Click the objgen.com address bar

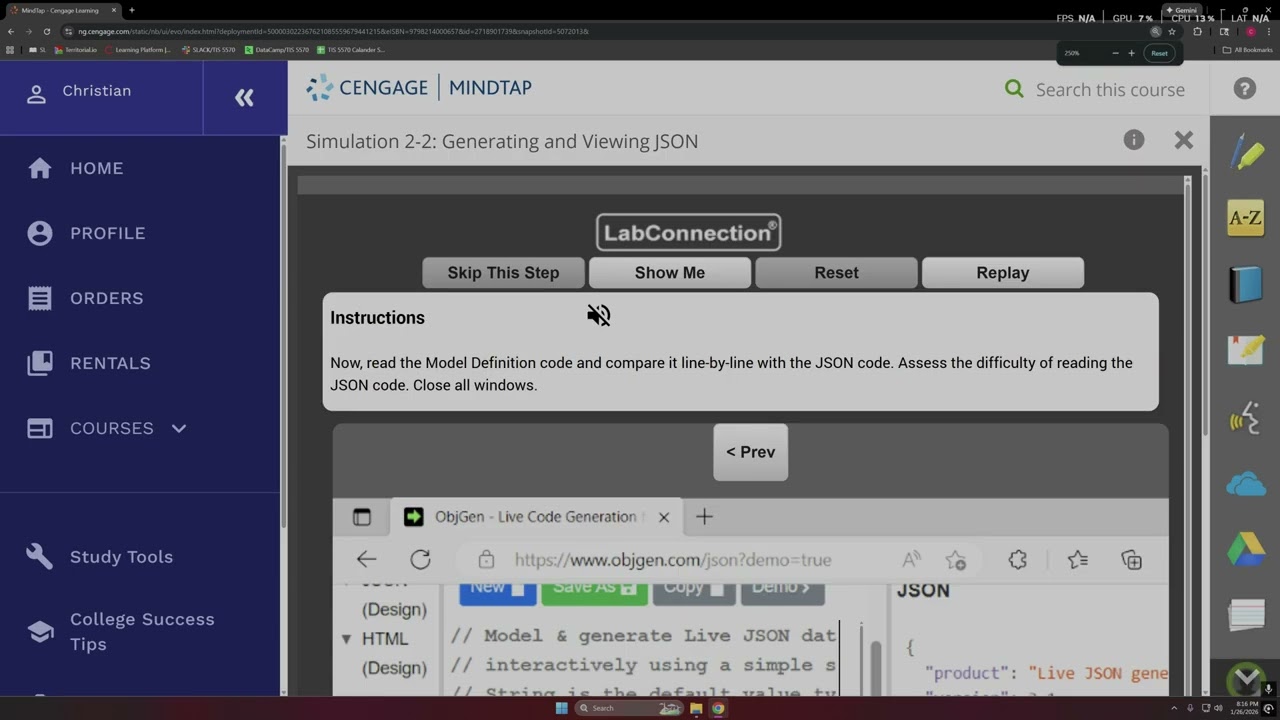[x=673, y=560]
